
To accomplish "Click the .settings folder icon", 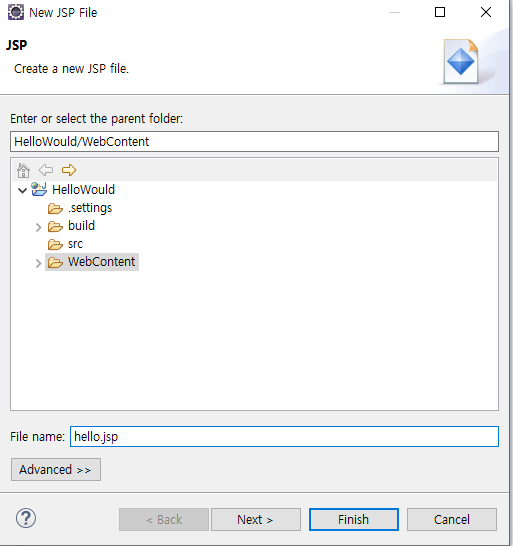I will [x=55, y=208].
